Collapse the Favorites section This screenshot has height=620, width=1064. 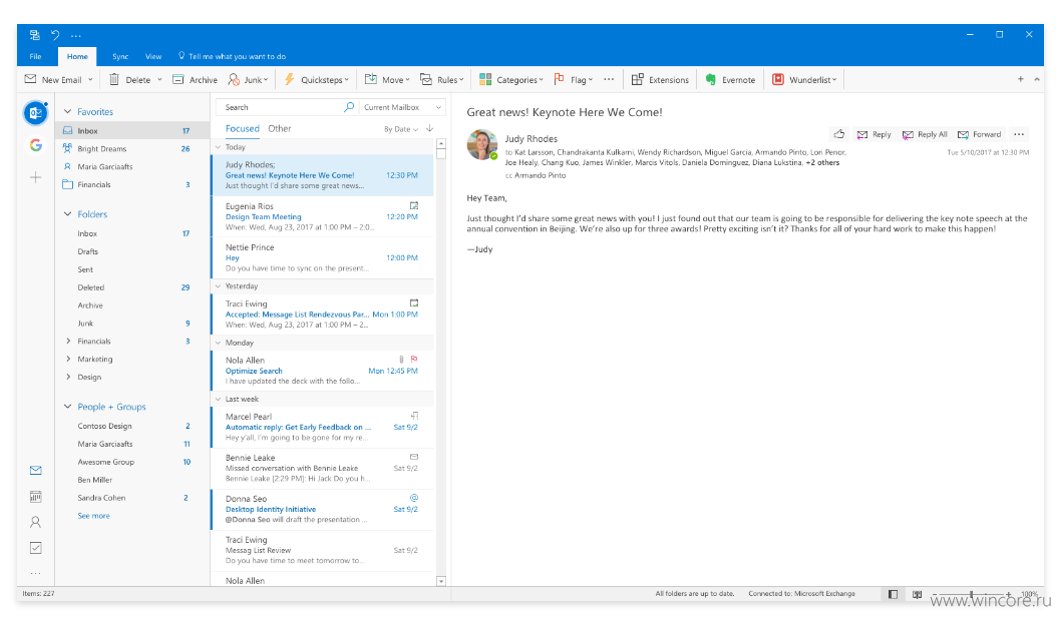coord(68,111)
